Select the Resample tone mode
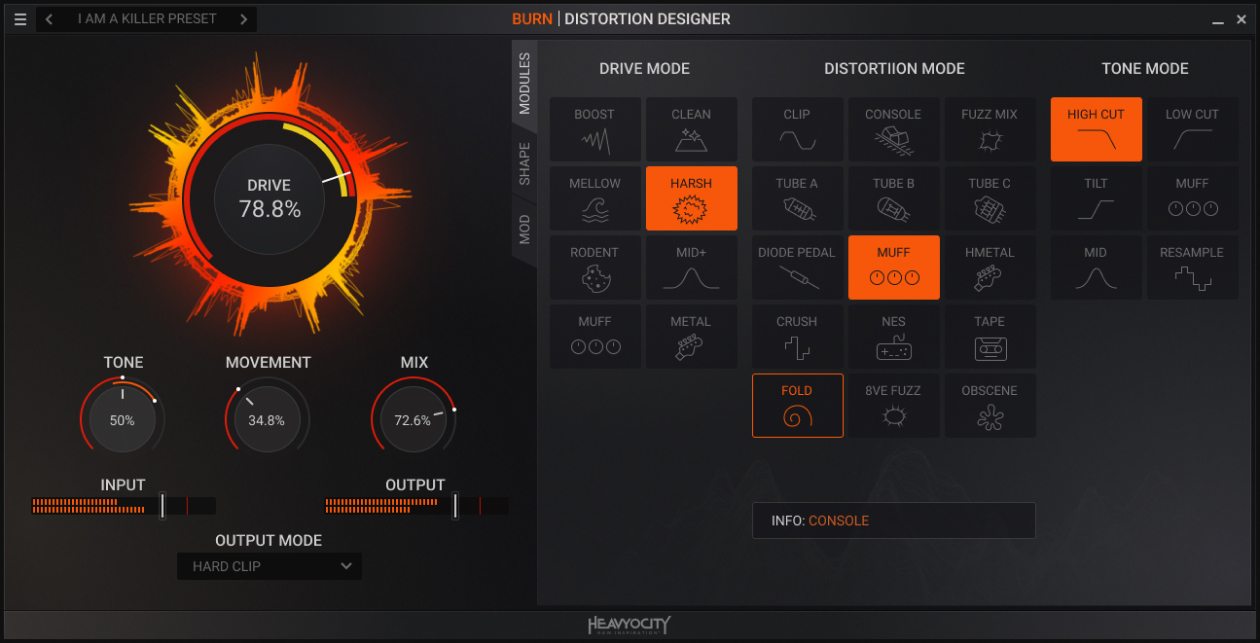 click(x=1192, y=267)
